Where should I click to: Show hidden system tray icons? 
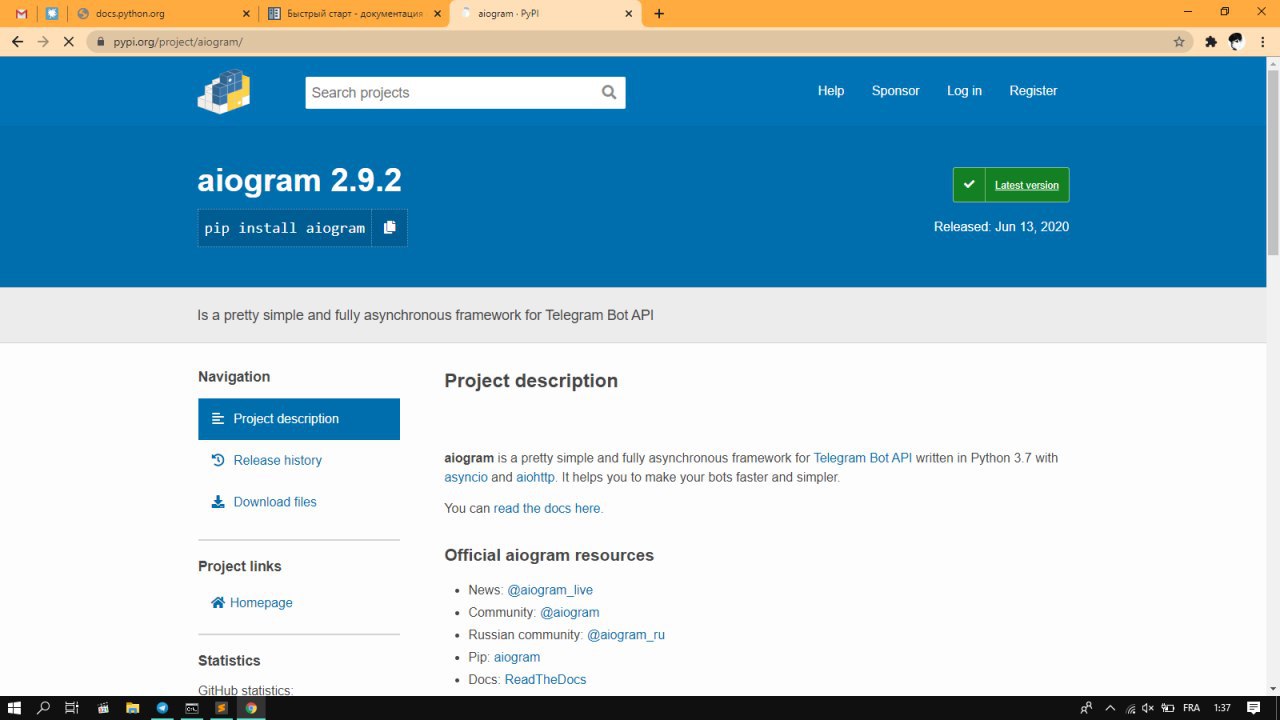[x=1110, y=708]
